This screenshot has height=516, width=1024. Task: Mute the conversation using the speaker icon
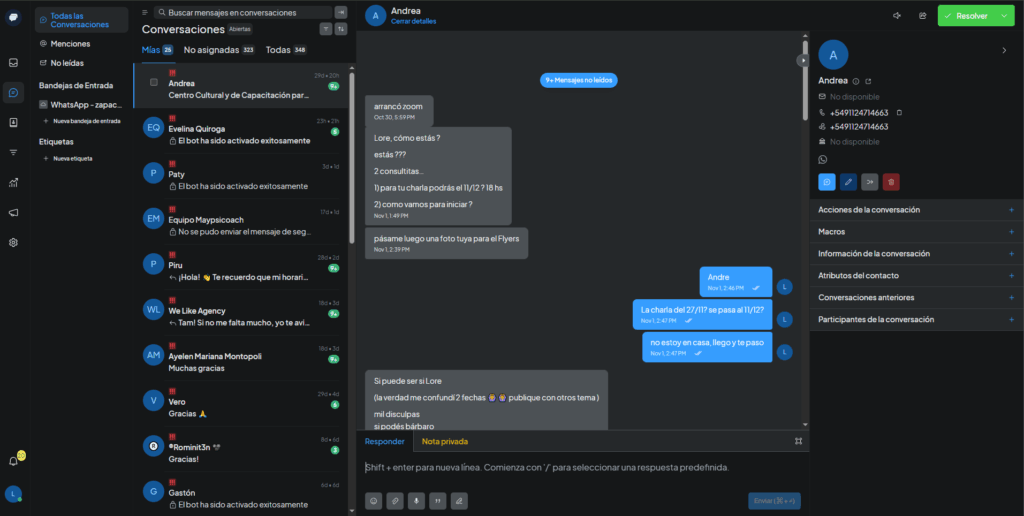click(x=896, y=15)
